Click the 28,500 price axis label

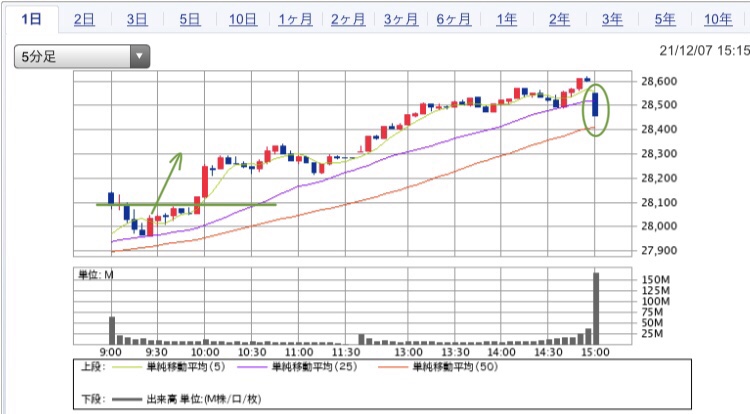point(659,105)
